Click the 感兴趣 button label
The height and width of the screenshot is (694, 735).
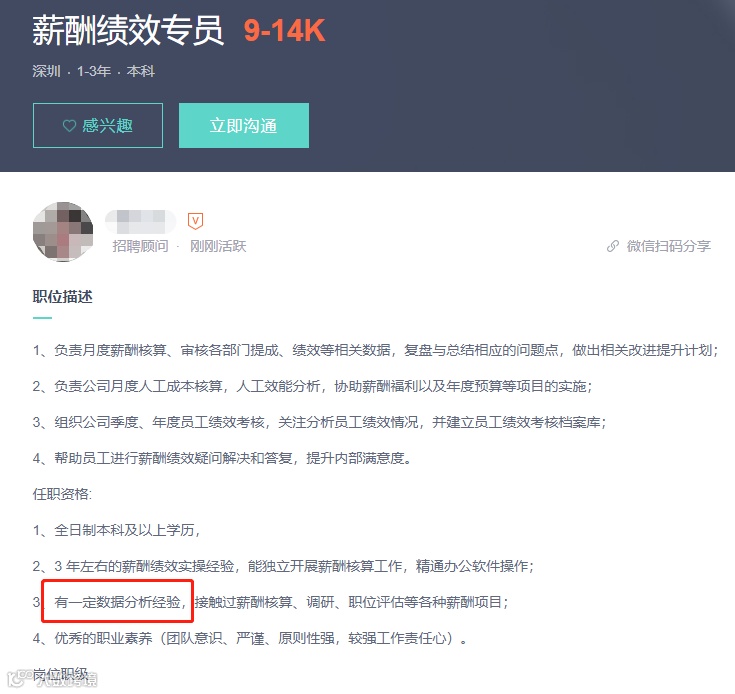click(x=108, y=126)
